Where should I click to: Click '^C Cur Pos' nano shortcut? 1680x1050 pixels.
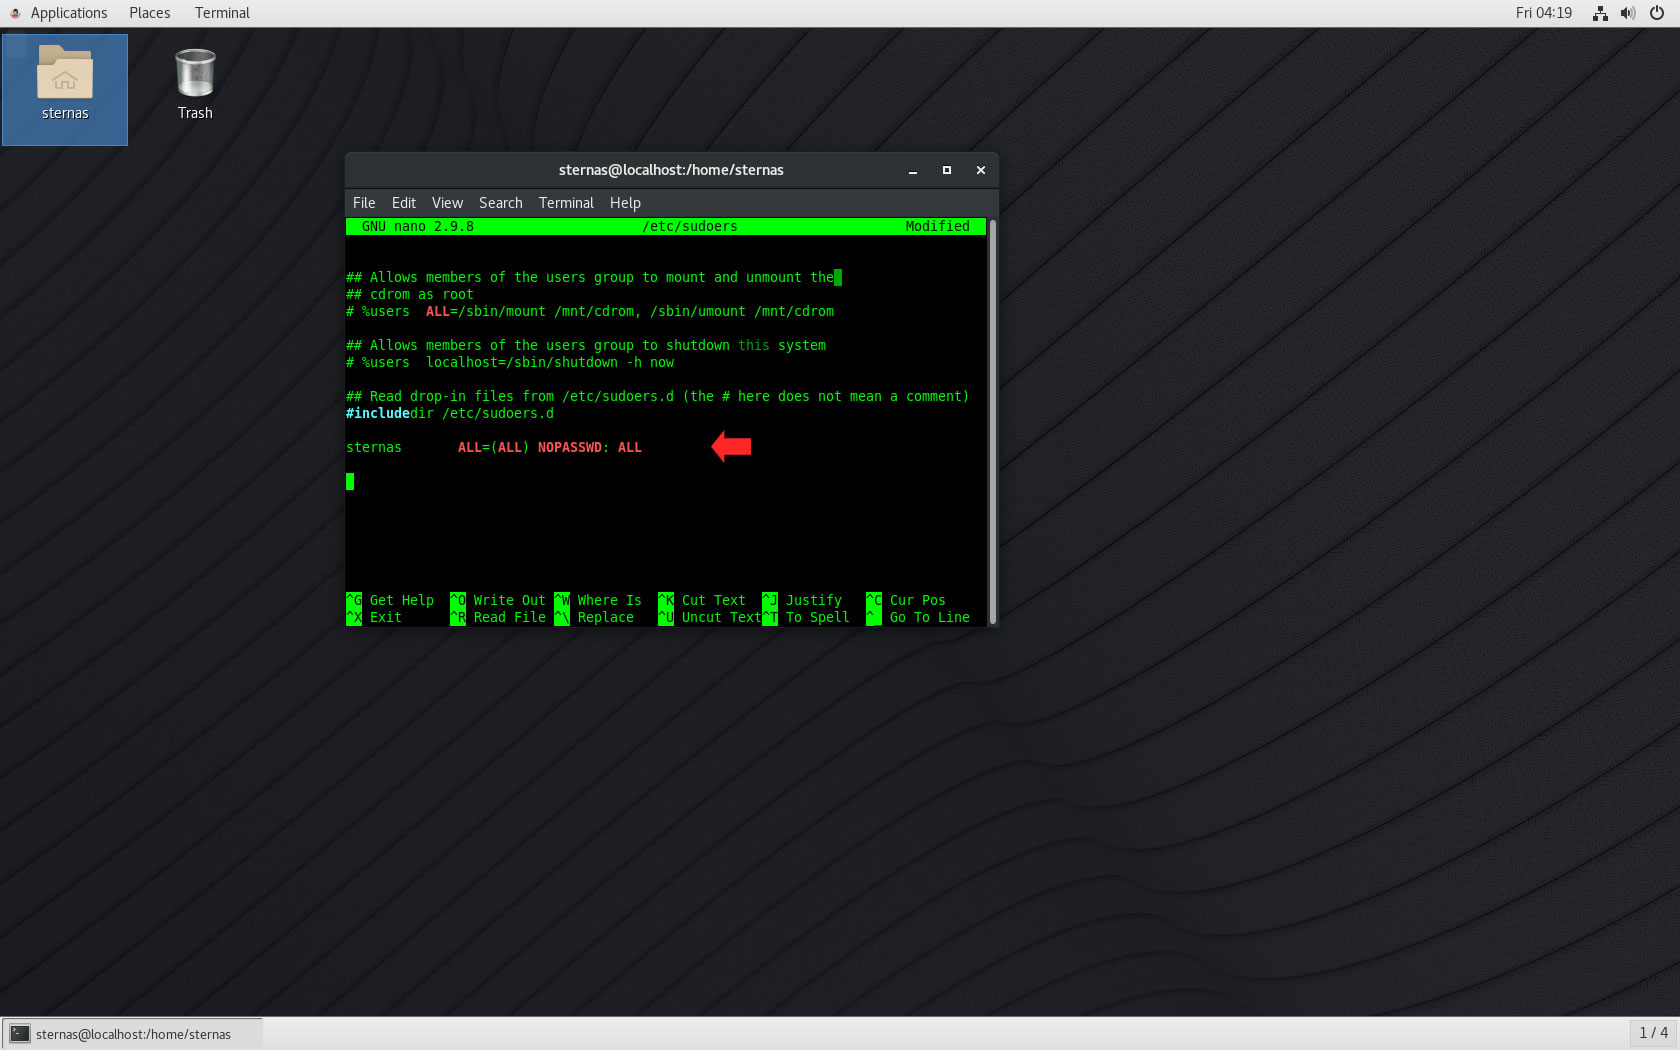click(x=906, y=601)
